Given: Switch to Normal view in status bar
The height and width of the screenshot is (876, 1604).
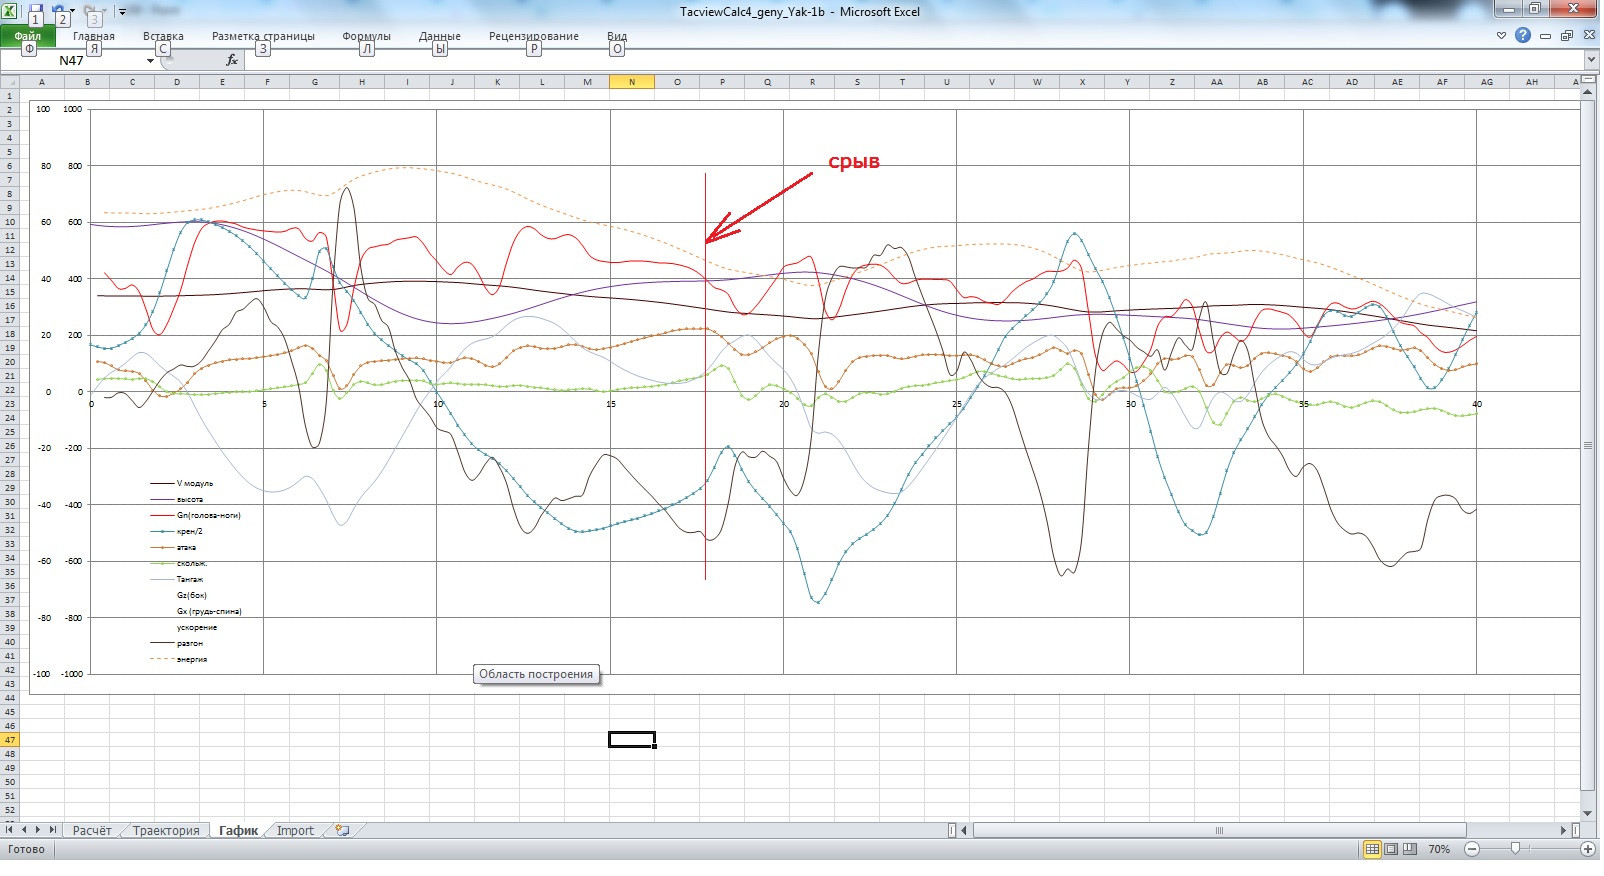Looking at the screenshot, I should pos(1372,849).
